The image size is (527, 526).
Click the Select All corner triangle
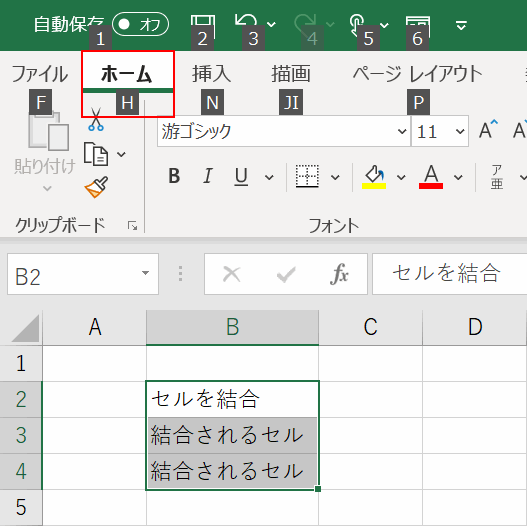(x=25, y=328)
